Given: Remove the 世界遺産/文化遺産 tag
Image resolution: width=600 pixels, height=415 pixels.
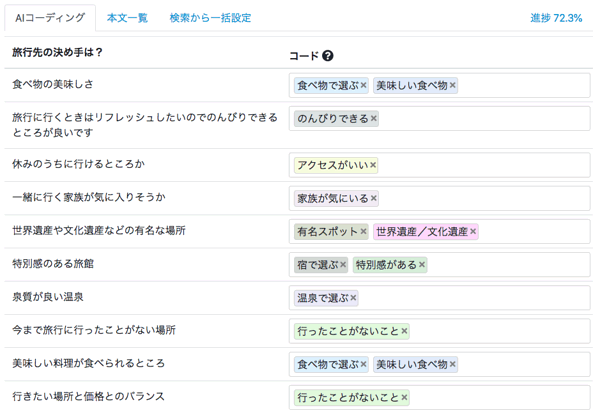Looking at the screenshot, I should point(473,231).
